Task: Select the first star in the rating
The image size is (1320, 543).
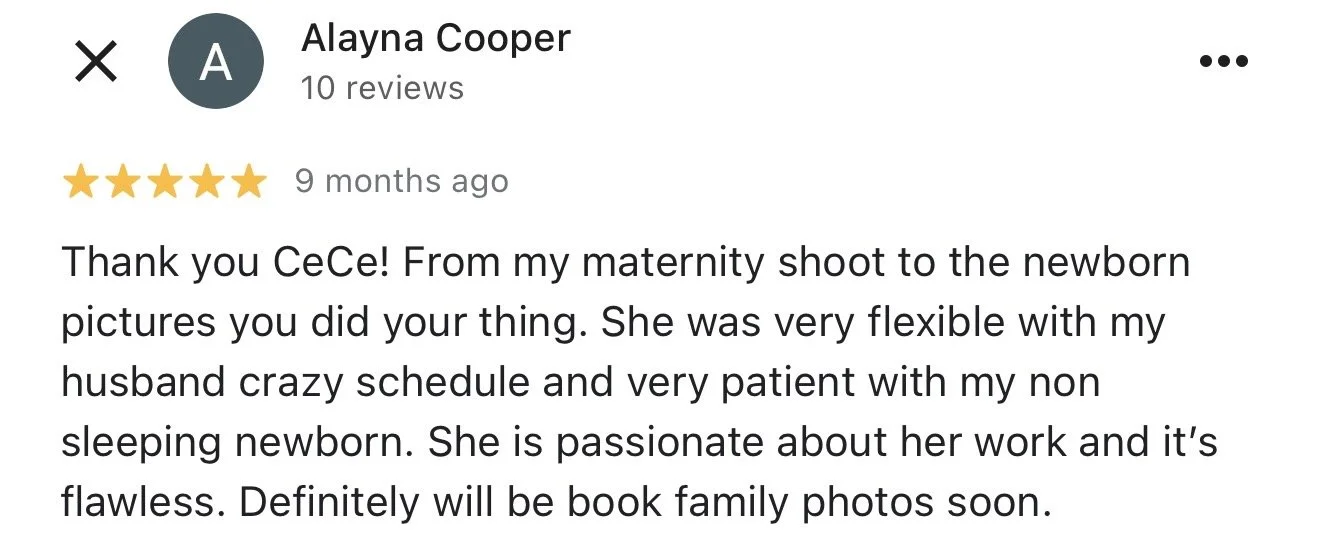Action: (82, 182)
